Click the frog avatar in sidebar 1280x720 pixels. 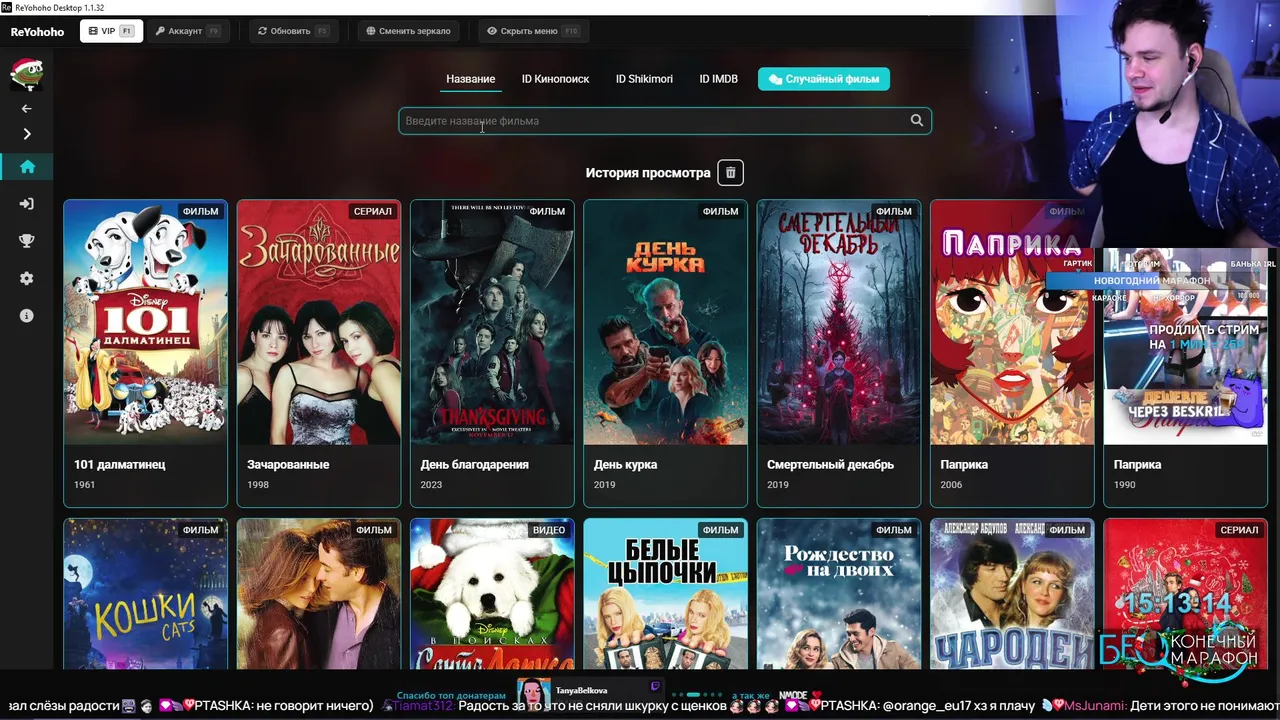(26, 73)
